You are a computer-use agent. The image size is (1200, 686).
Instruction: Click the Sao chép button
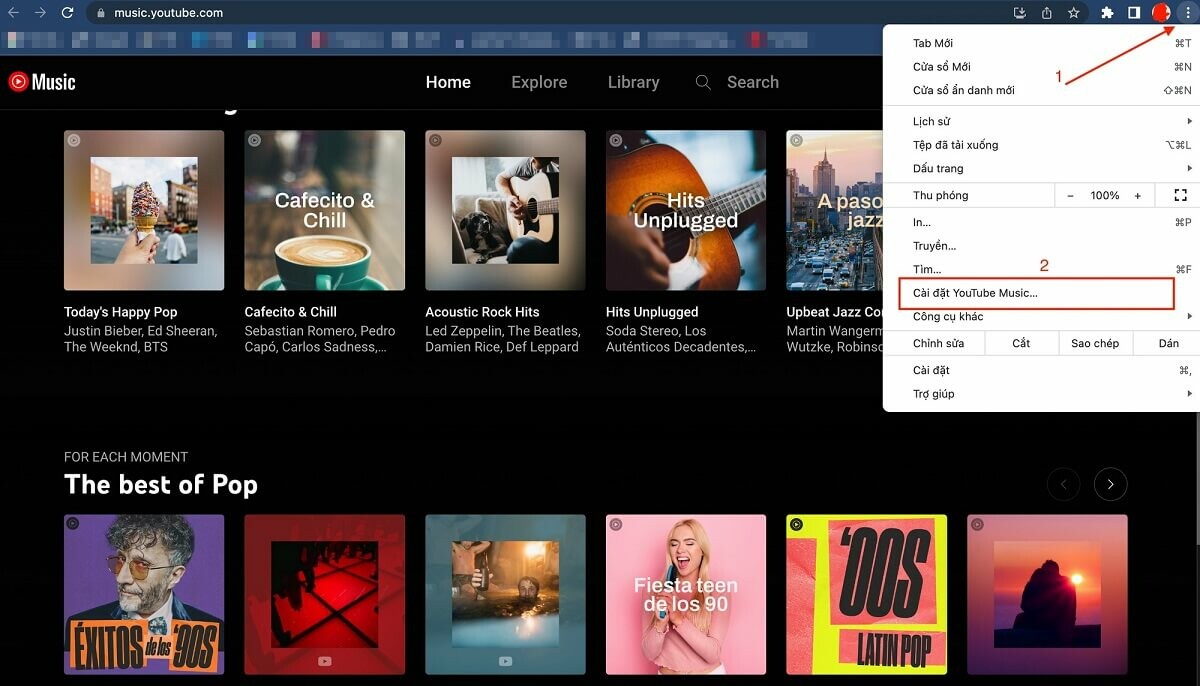point(1095,343)
